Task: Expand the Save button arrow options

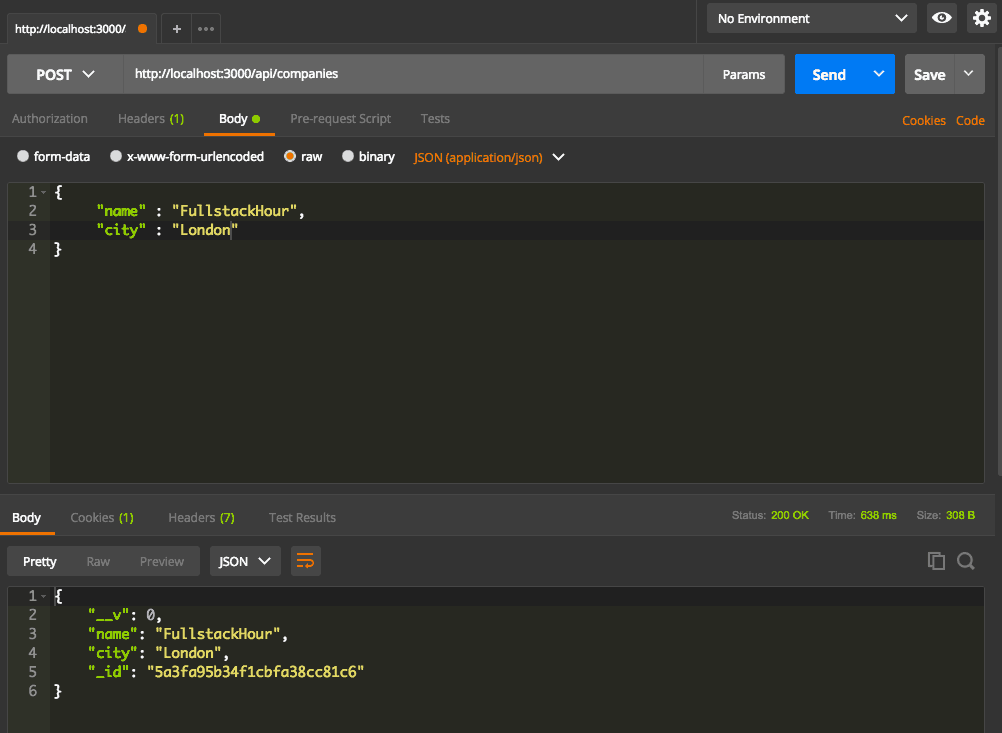Action: coord(969,74)
